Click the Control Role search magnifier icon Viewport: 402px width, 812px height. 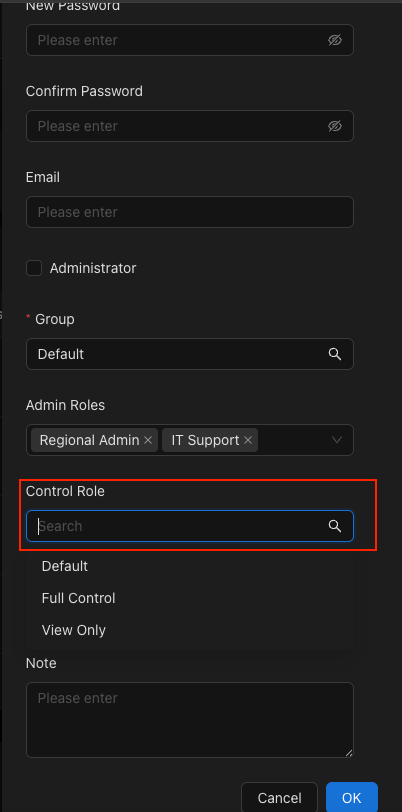(335, 526)
